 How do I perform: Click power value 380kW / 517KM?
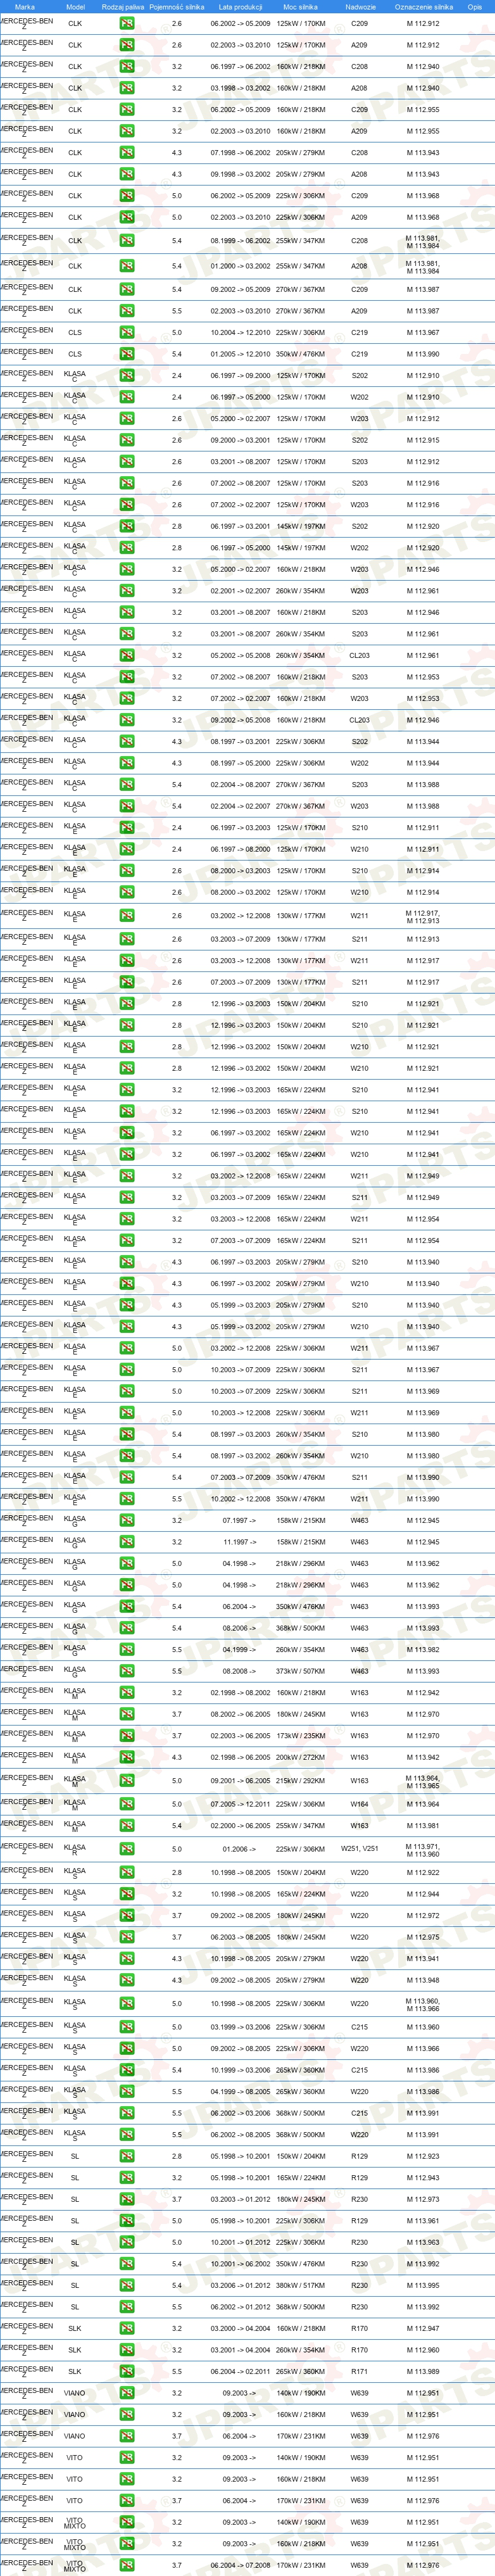tap(301, 2286)
